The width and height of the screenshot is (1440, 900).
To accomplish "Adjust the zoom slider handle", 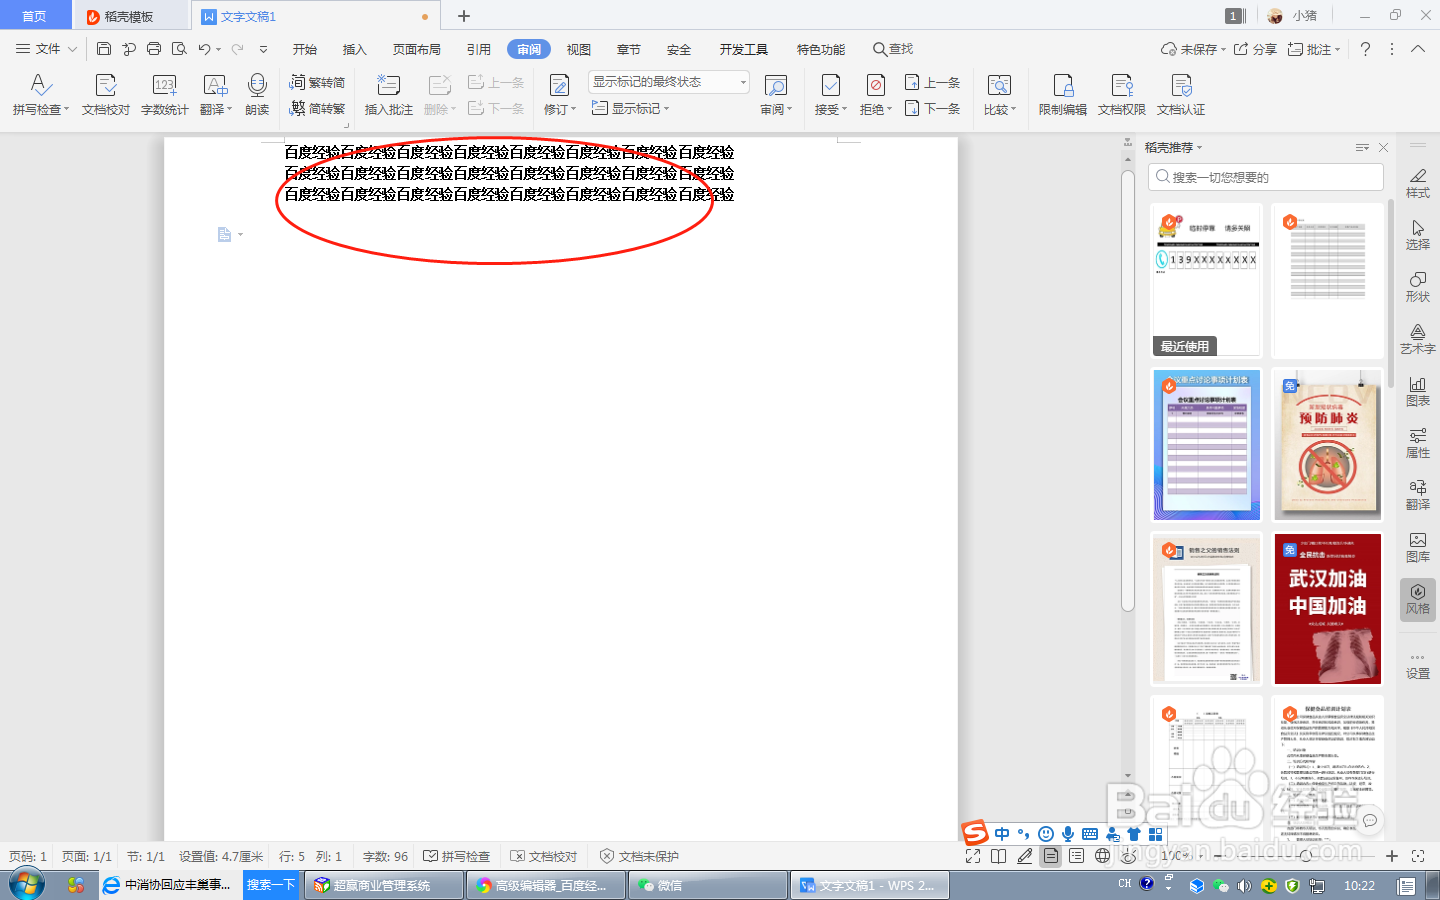I will [1306, 856].
